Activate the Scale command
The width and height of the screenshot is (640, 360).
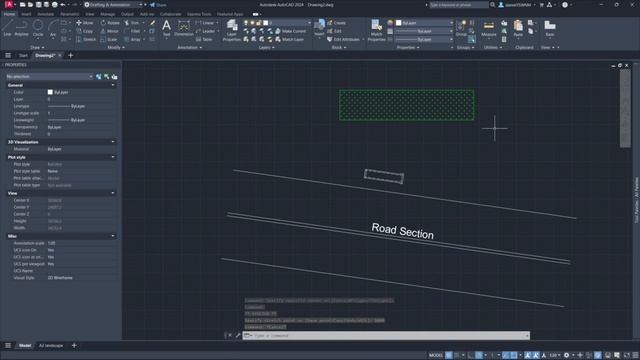[x=109, y=39]
